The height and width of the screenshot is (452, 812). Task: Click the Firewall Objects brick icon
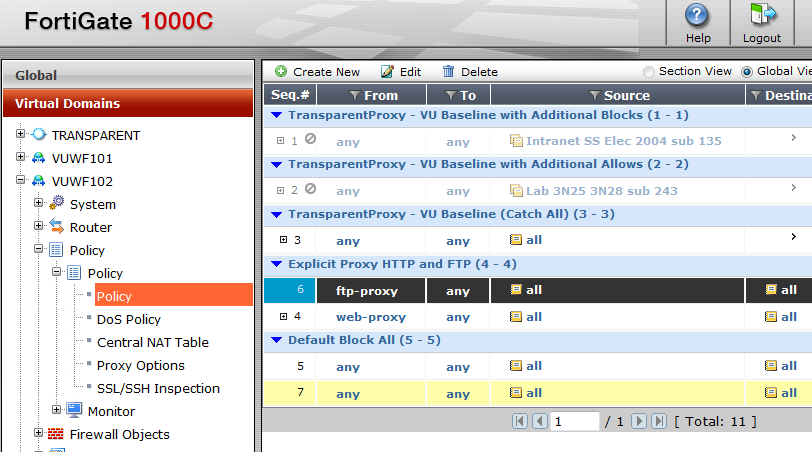(x=56, y=434)
